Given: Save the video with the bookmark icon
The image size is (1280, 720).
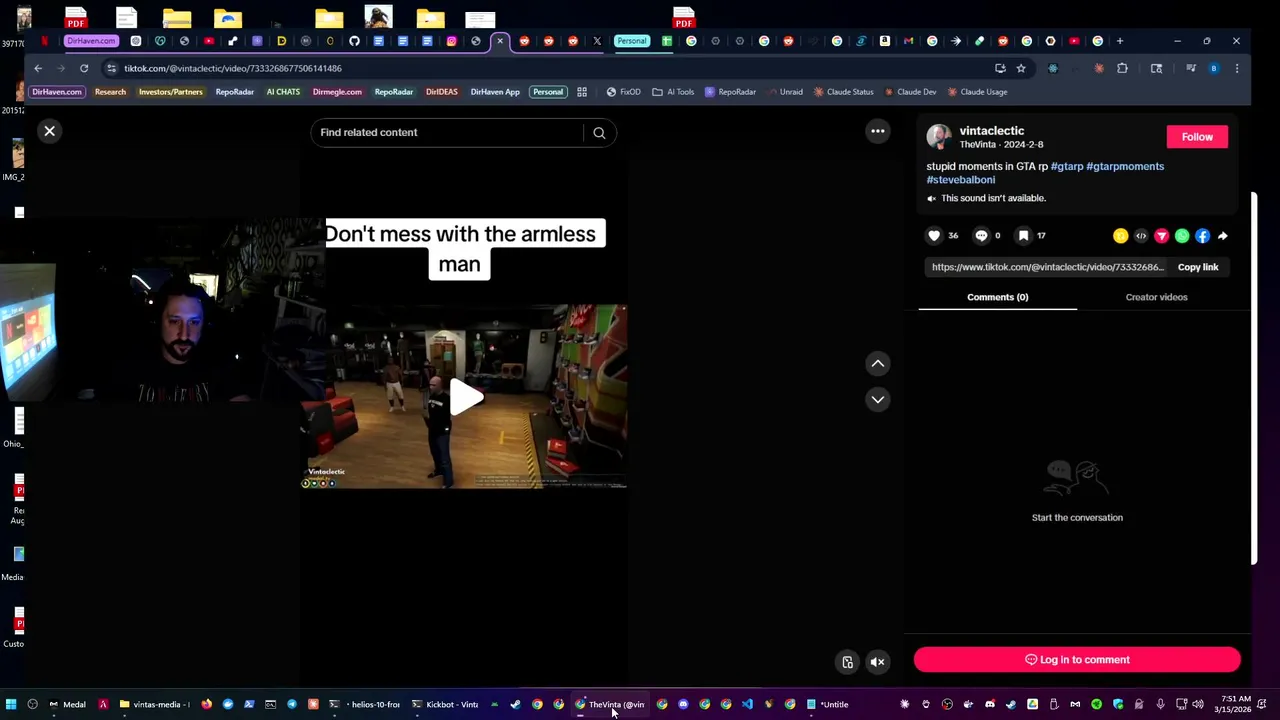Looking at the screenshot, I should pos(1023,236).
